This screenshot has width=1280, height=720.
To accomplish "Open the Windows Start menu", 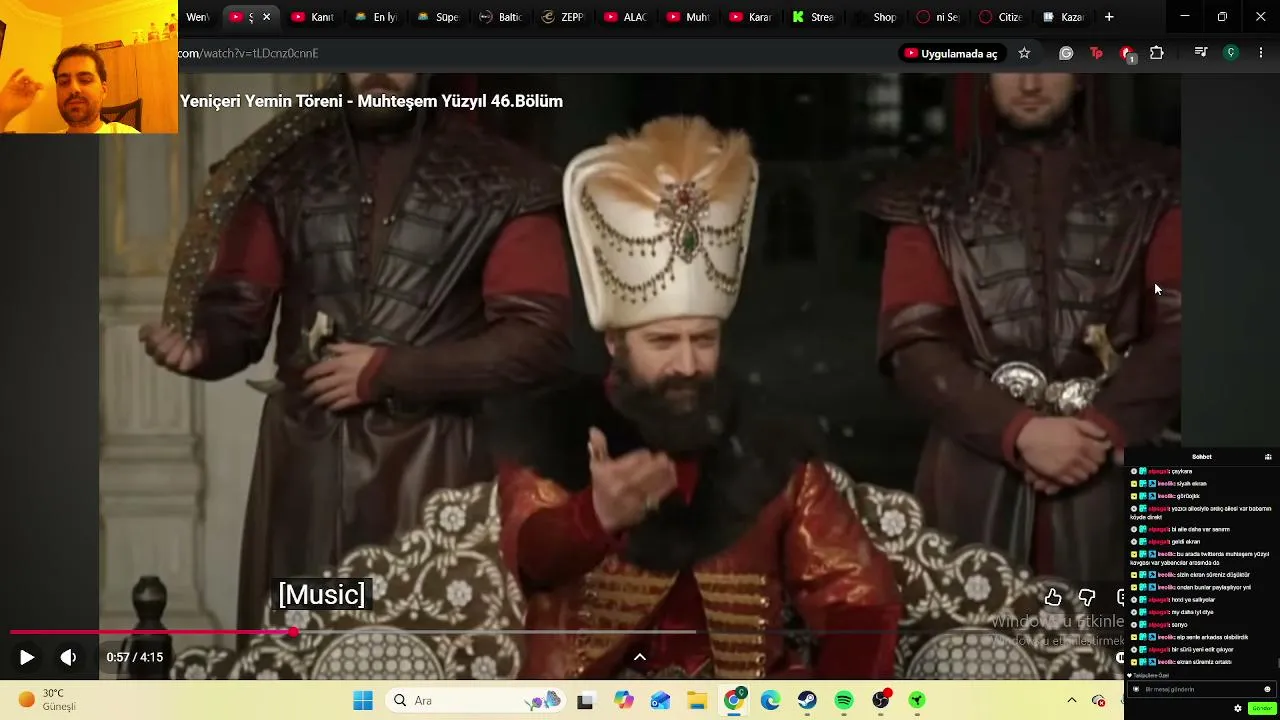I will tap(363, 700).
